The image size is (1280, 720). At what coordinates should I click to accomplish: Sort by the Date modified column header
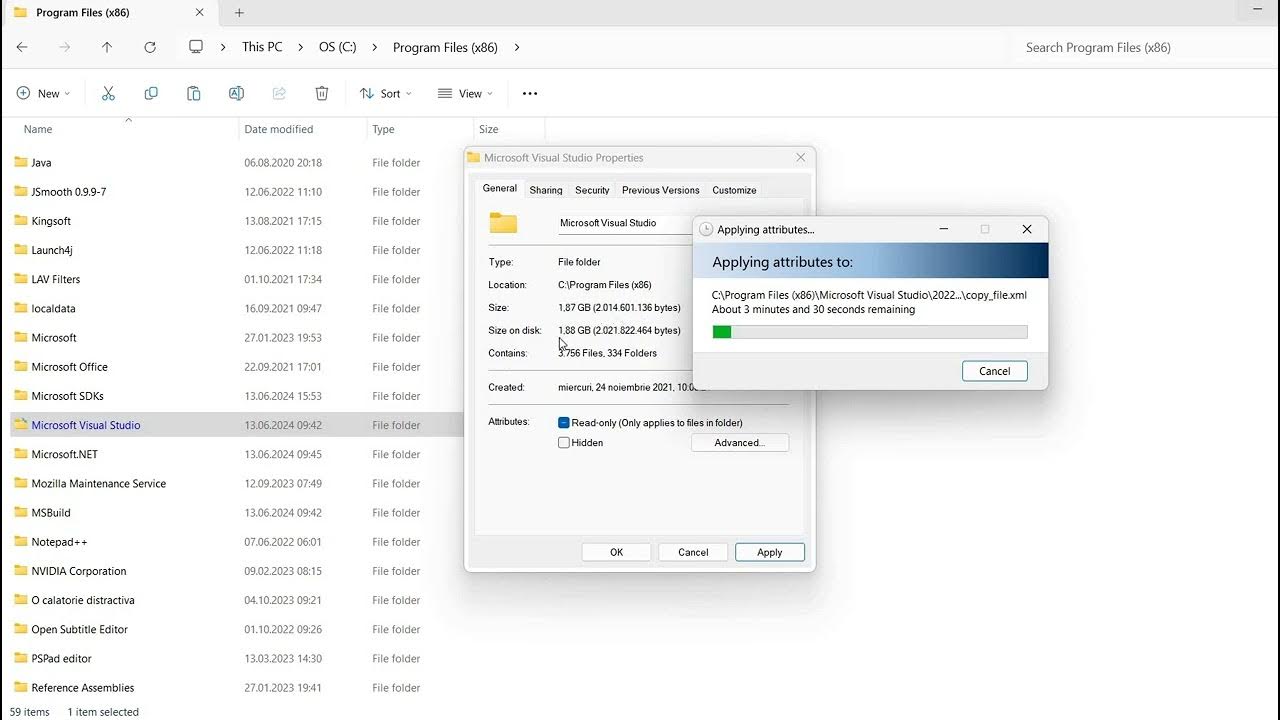click(x=304, y=129)
